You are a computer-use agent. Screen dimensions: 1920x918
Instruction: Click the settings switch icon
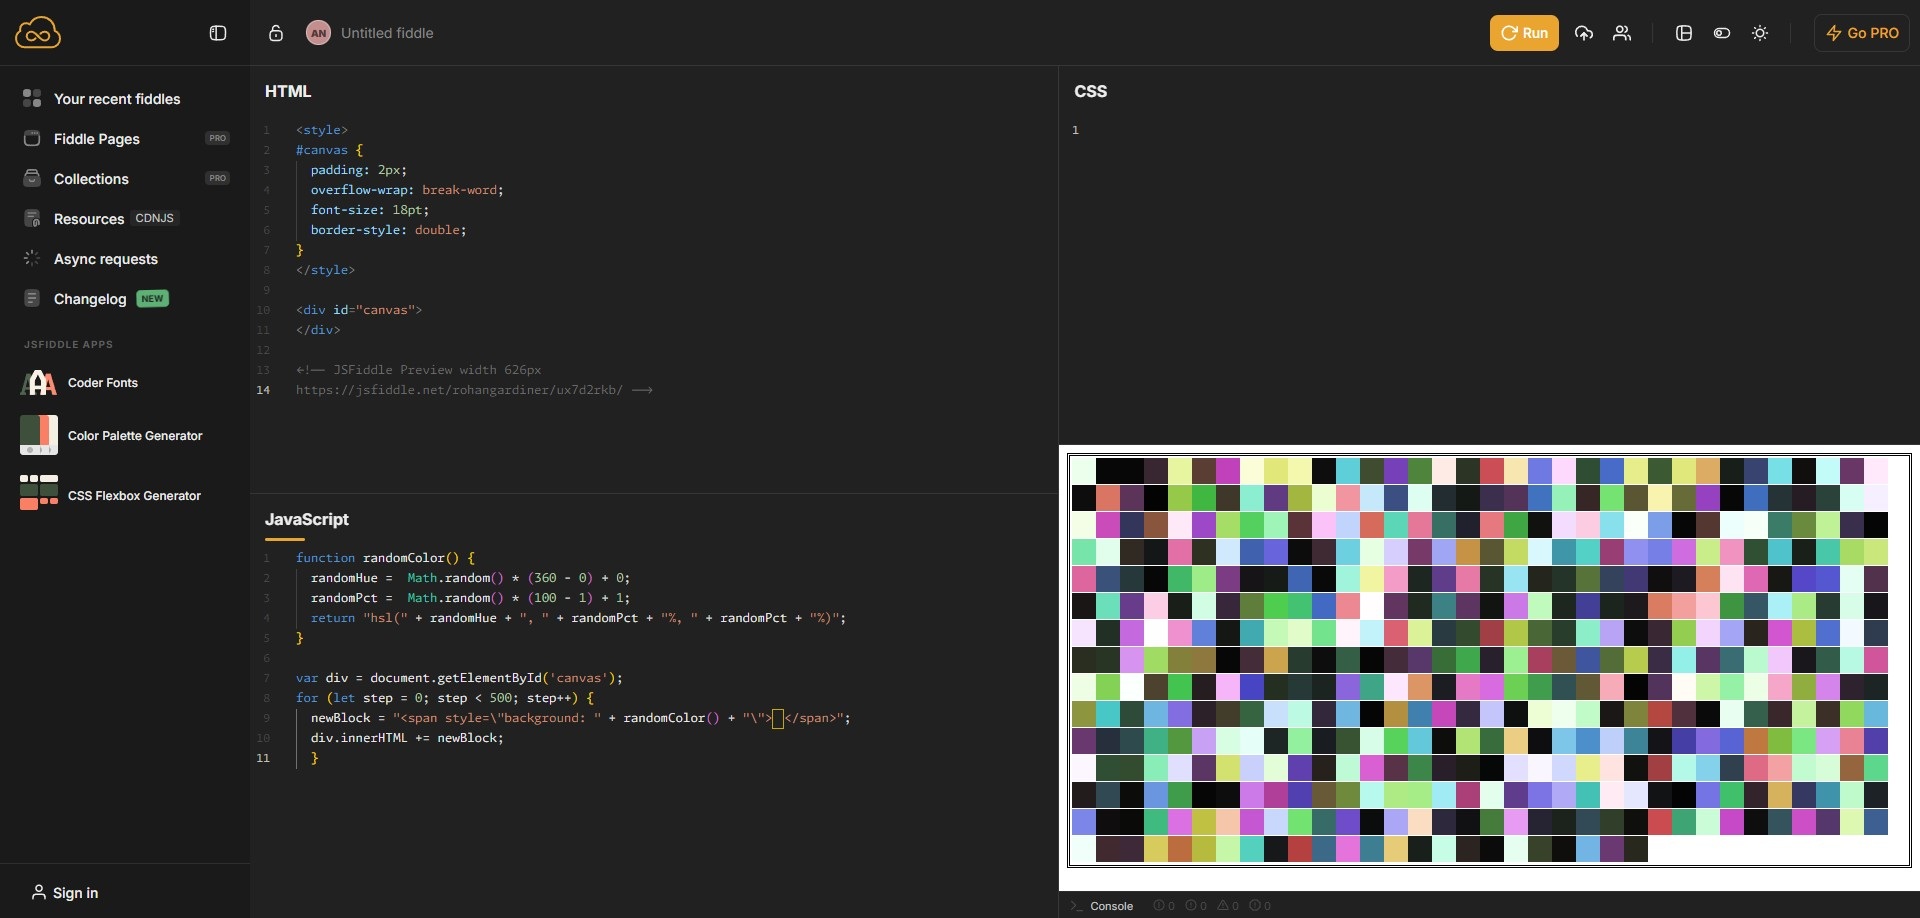[1722, 33]
